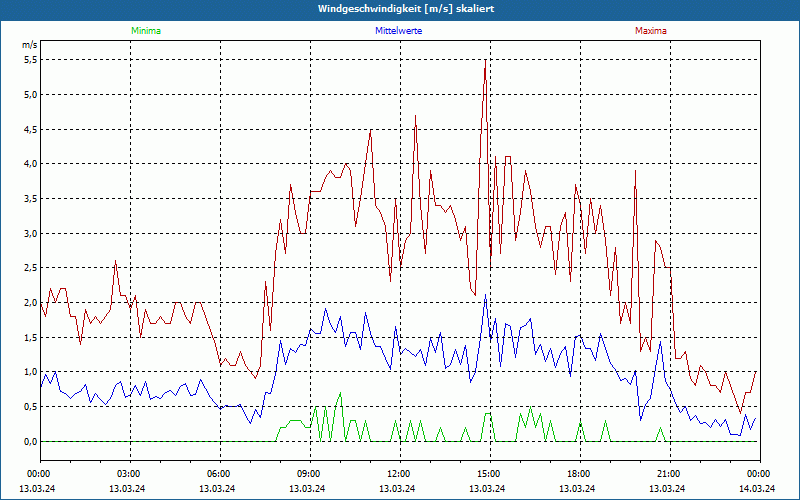Click the green Minima legend label
Image resolution: width=800 pixels, height=500 pixels.
point(146,31)
